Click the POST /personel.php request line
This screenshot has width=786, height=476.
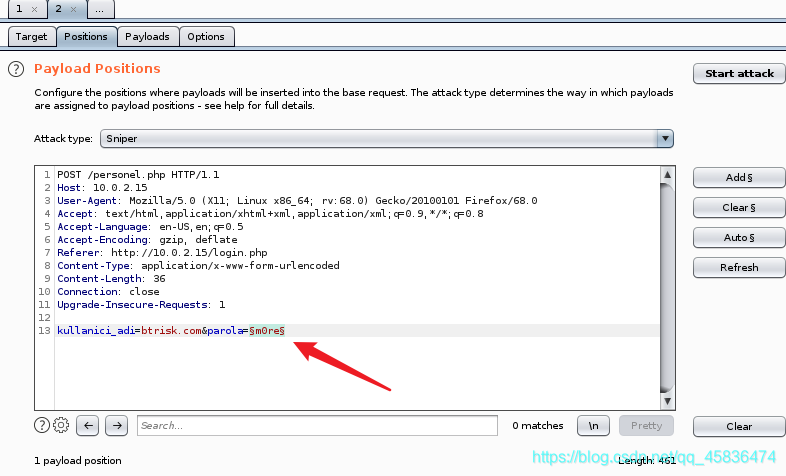pos(138,175)
